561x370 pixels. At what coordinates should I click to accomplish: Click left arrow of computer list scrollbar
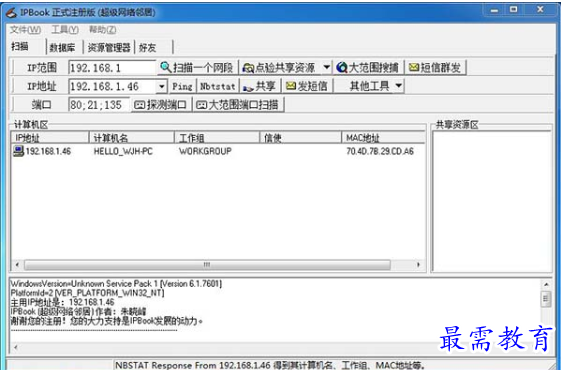point(17,265)
